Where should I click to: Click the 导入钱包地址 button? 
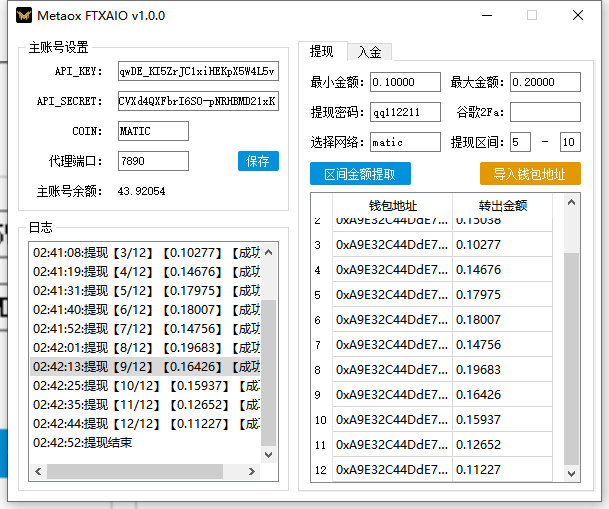click(x=530, y=174)
